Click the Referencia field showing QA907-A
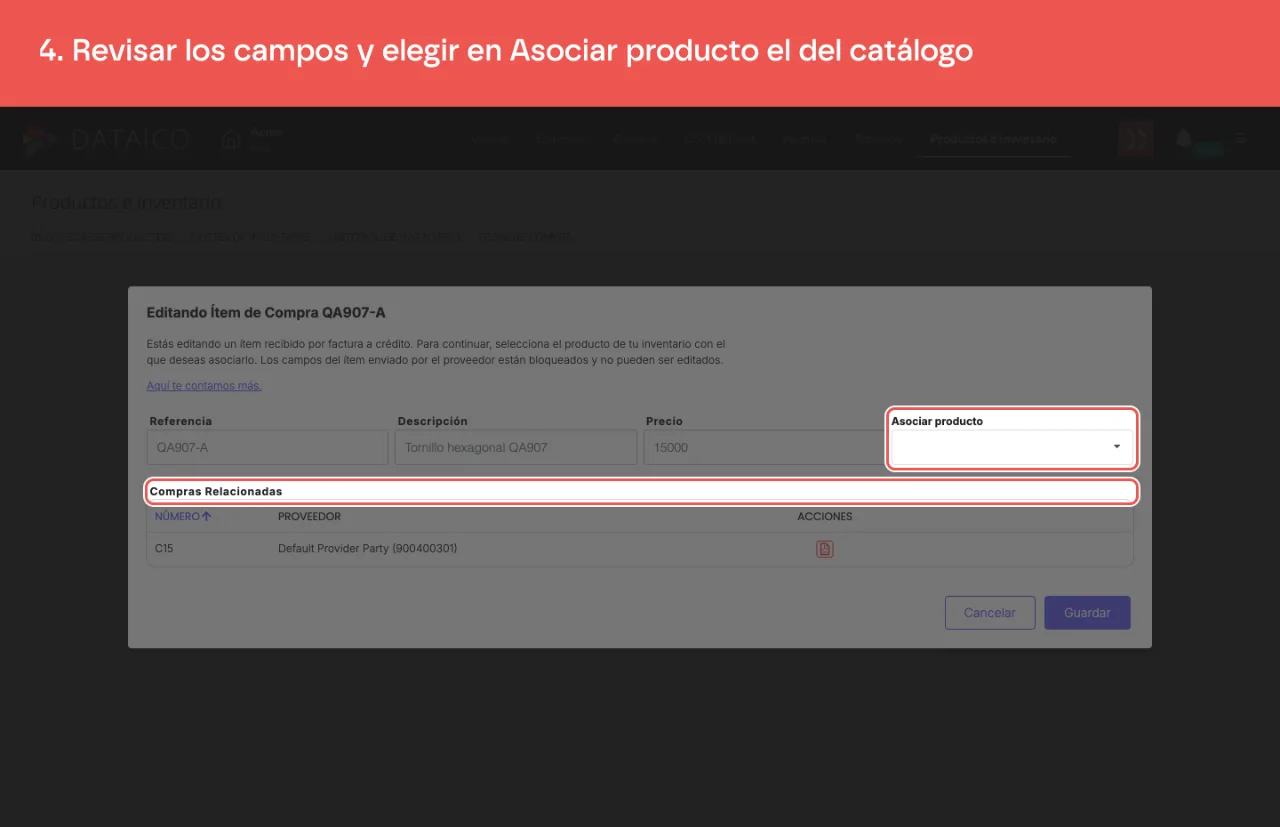The height and width of the screenshot is (827, 1280). pos(267,448)
